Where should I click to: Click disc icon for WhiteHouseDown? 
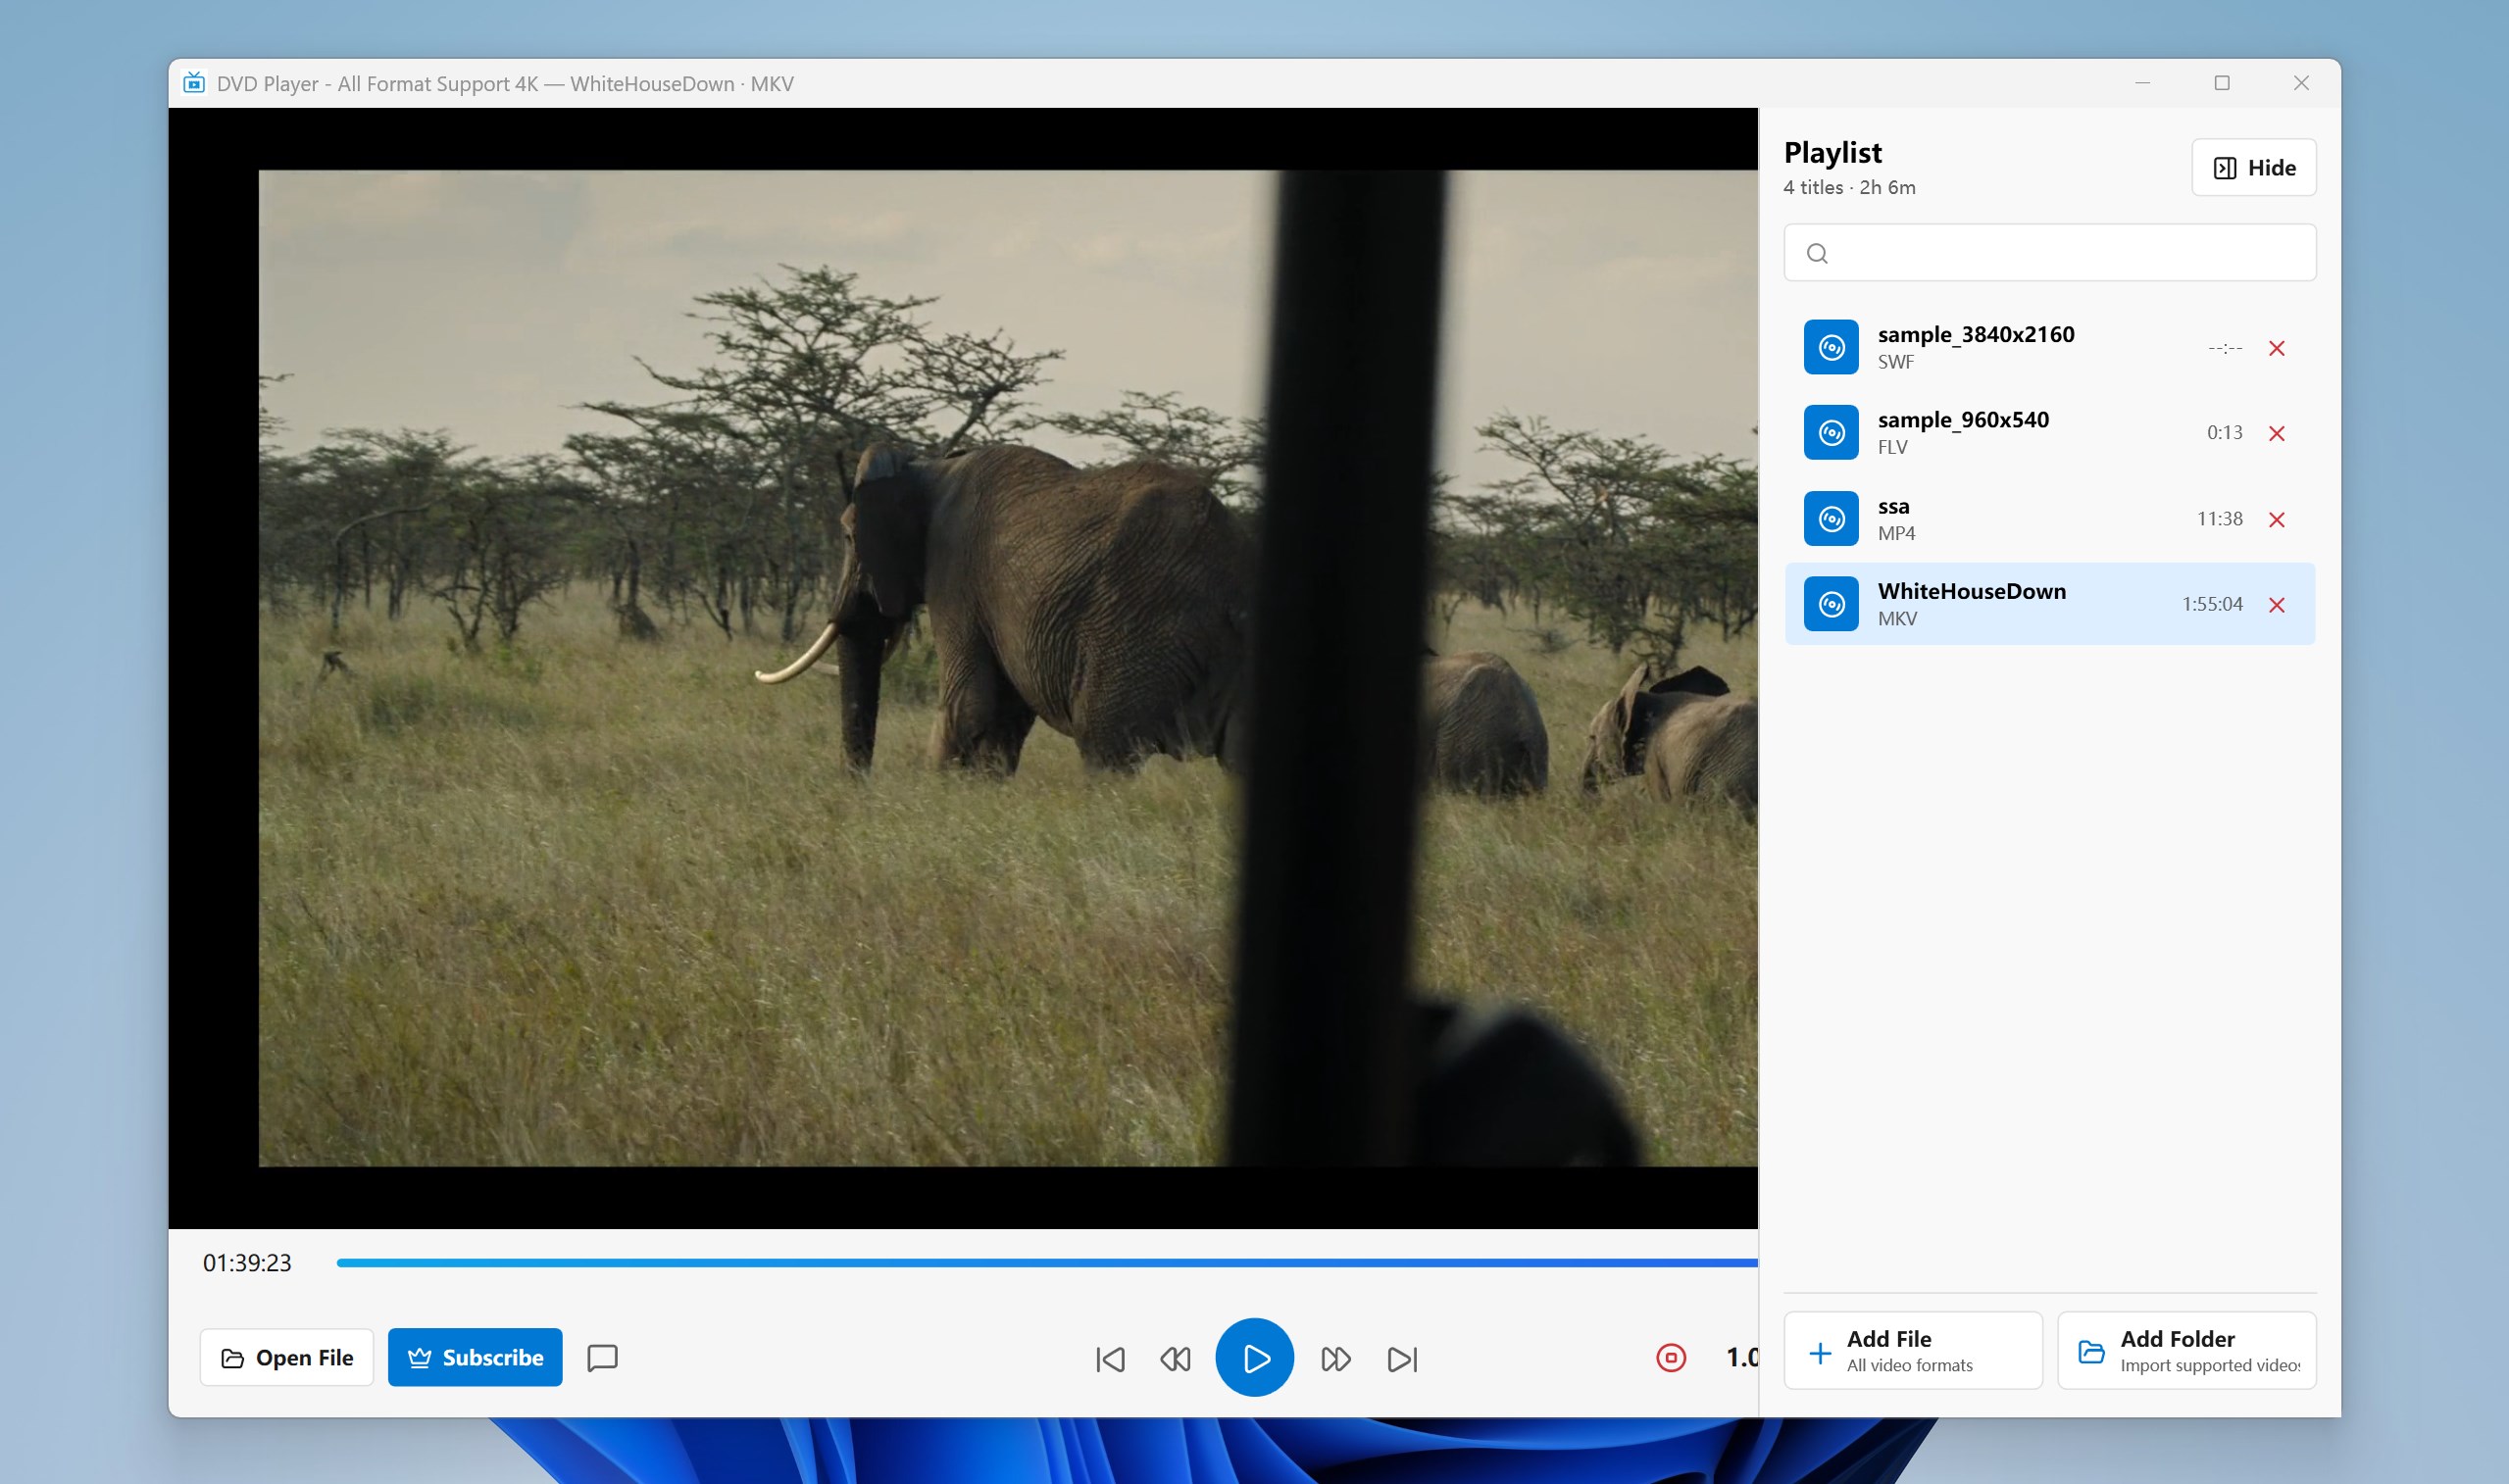(x=1831, y=604)
